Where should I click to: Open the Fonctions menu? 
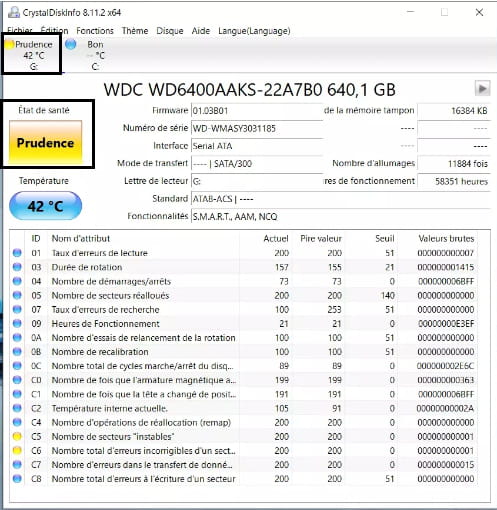click(x=95, y=31)
